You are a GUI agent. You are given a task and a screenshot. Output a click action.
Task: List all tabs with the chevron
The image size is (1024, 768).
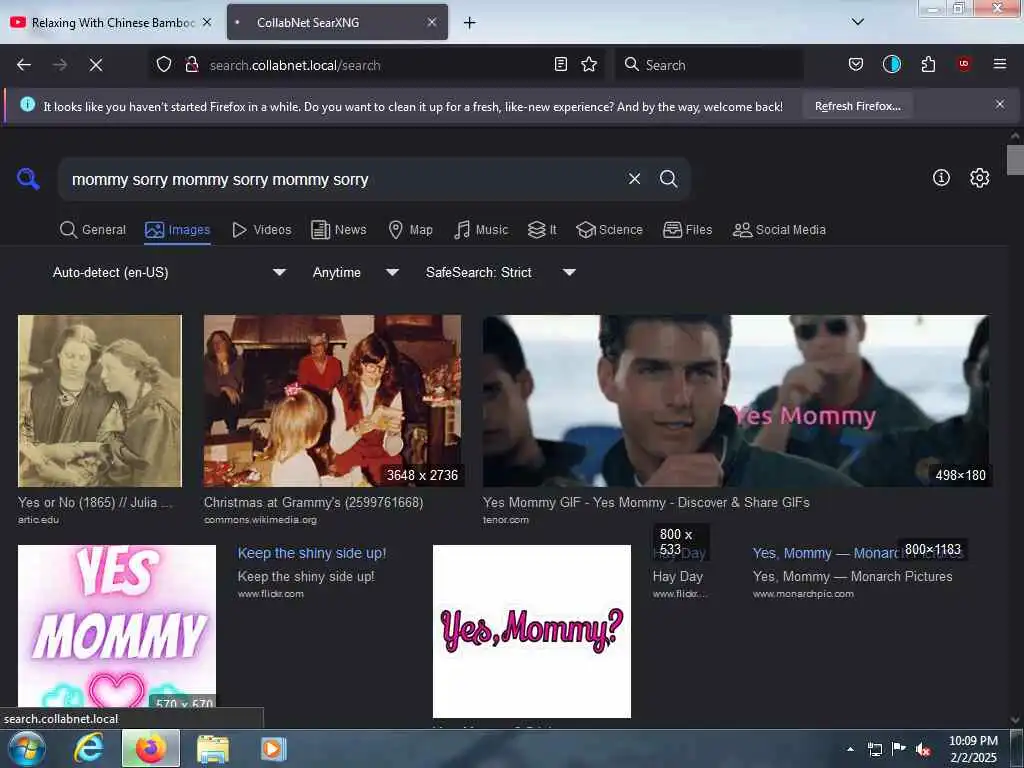point(858,22)
